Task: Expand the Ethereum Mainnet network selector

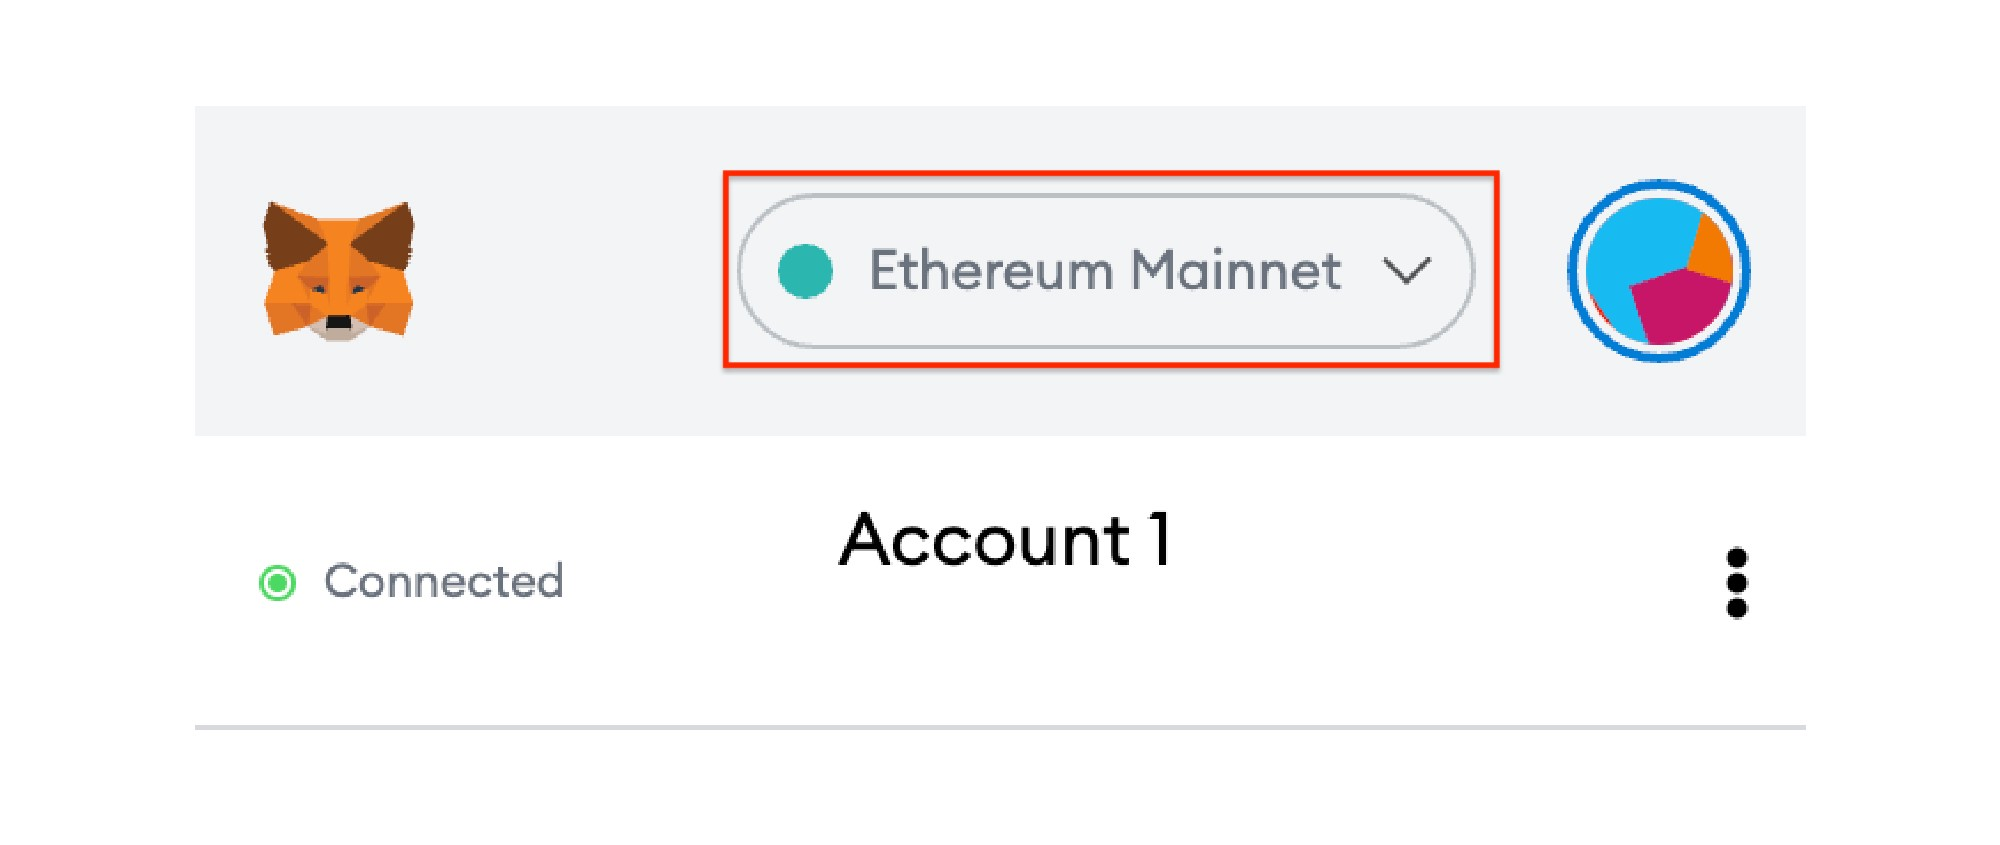Action: click(x=1106, y=271)
